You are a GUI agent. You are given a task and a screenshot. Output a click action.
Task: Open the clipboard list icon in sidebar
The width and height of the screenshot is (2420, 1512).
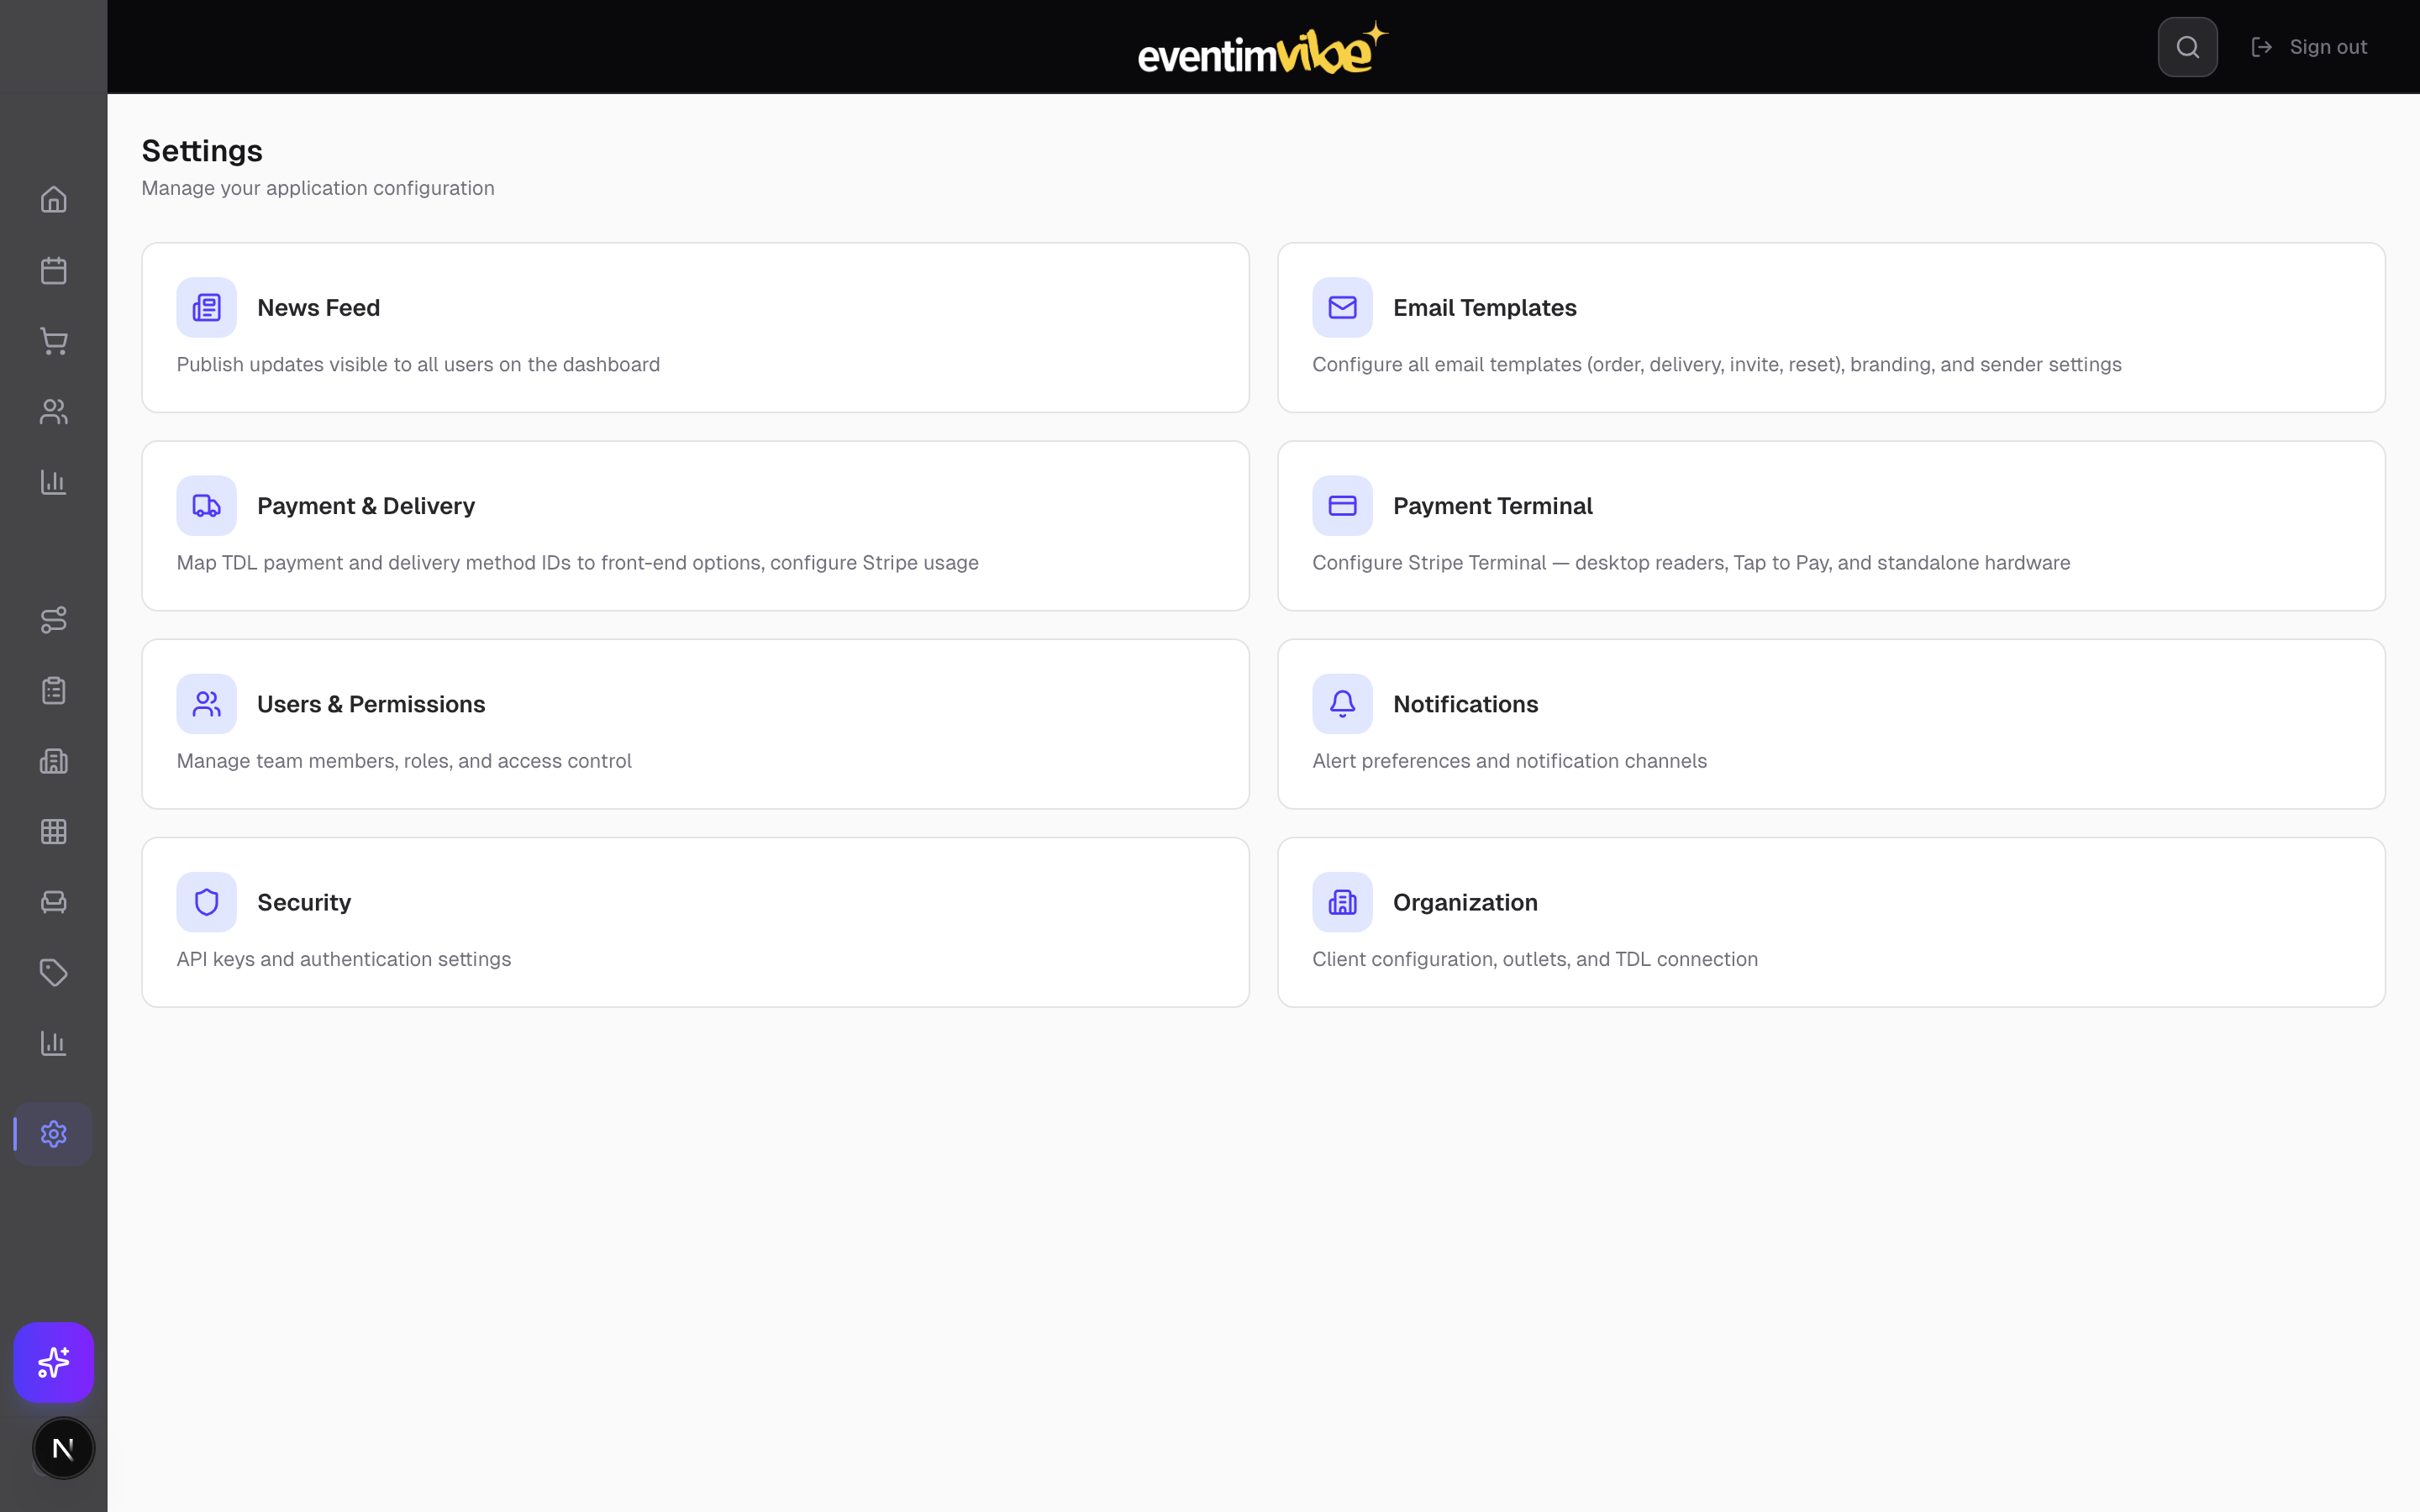coord(53,691)
